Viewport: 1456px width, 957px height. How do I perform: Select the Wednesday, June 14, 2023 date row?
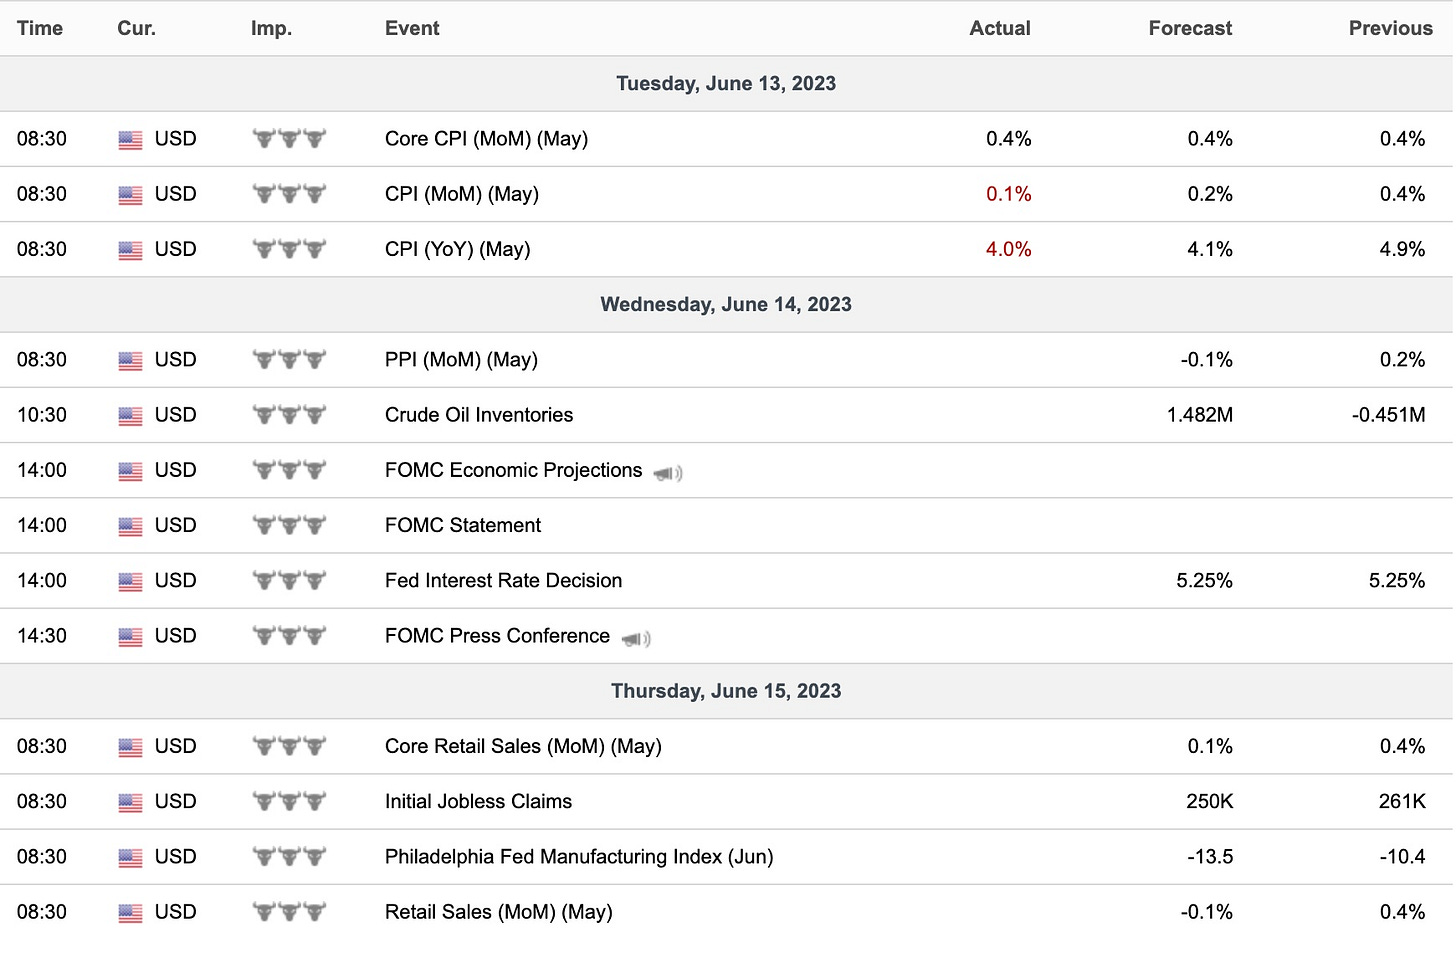point(726,304)
